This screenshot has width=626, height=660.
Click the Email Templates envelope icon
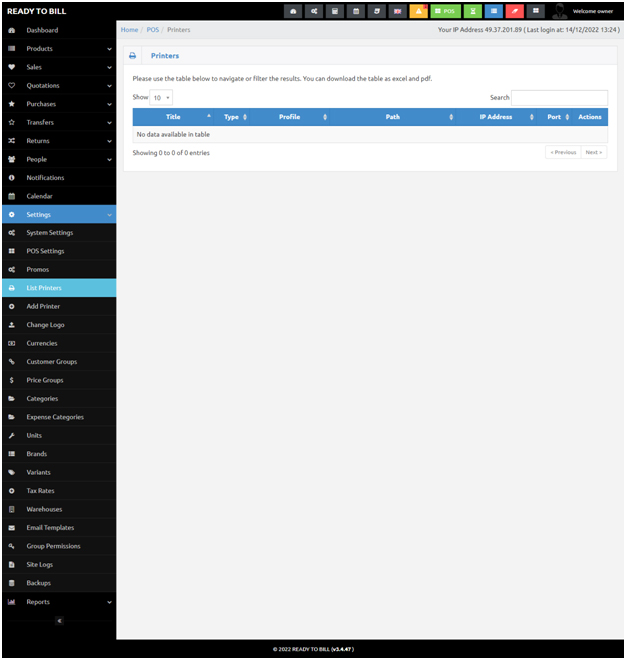click(12, 528)
